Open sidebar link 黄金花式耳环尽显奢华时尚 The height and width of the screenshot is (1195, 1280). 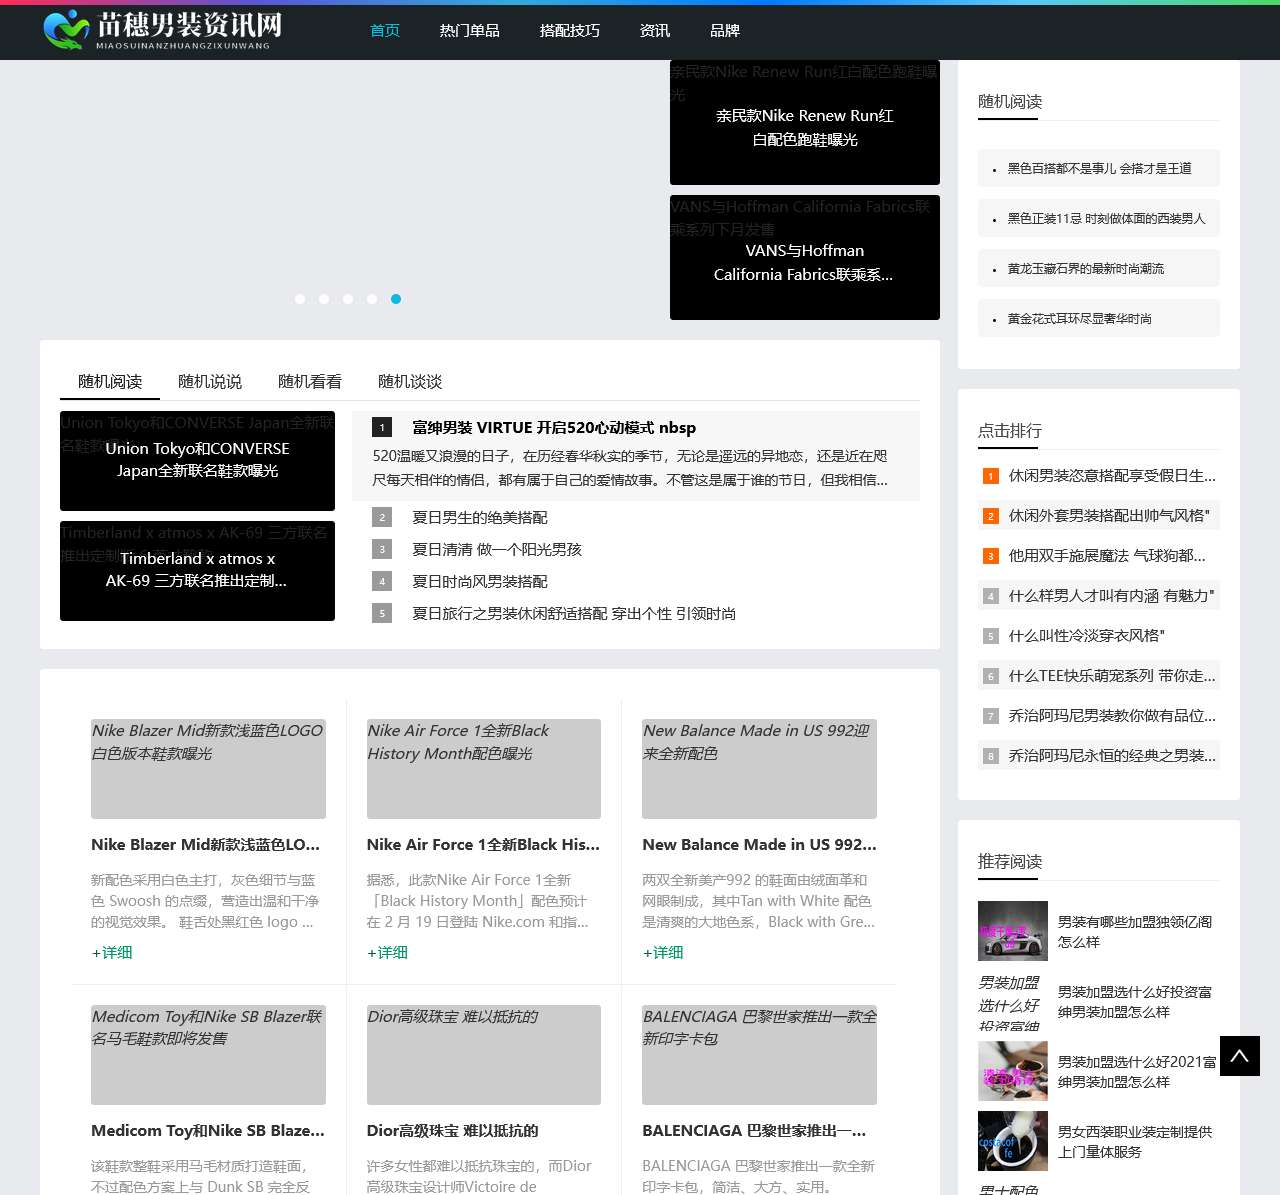[1079, 318]
